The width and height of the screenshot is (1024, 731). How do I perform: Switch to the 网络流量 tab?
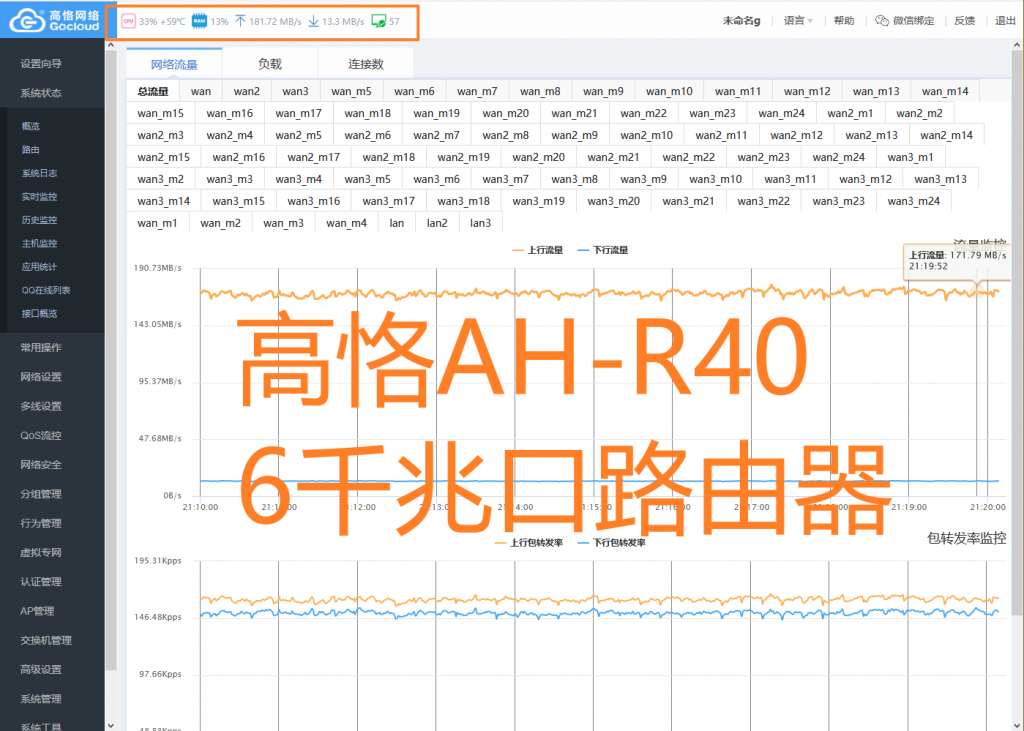pyautogui.click(x=174, y=63)
